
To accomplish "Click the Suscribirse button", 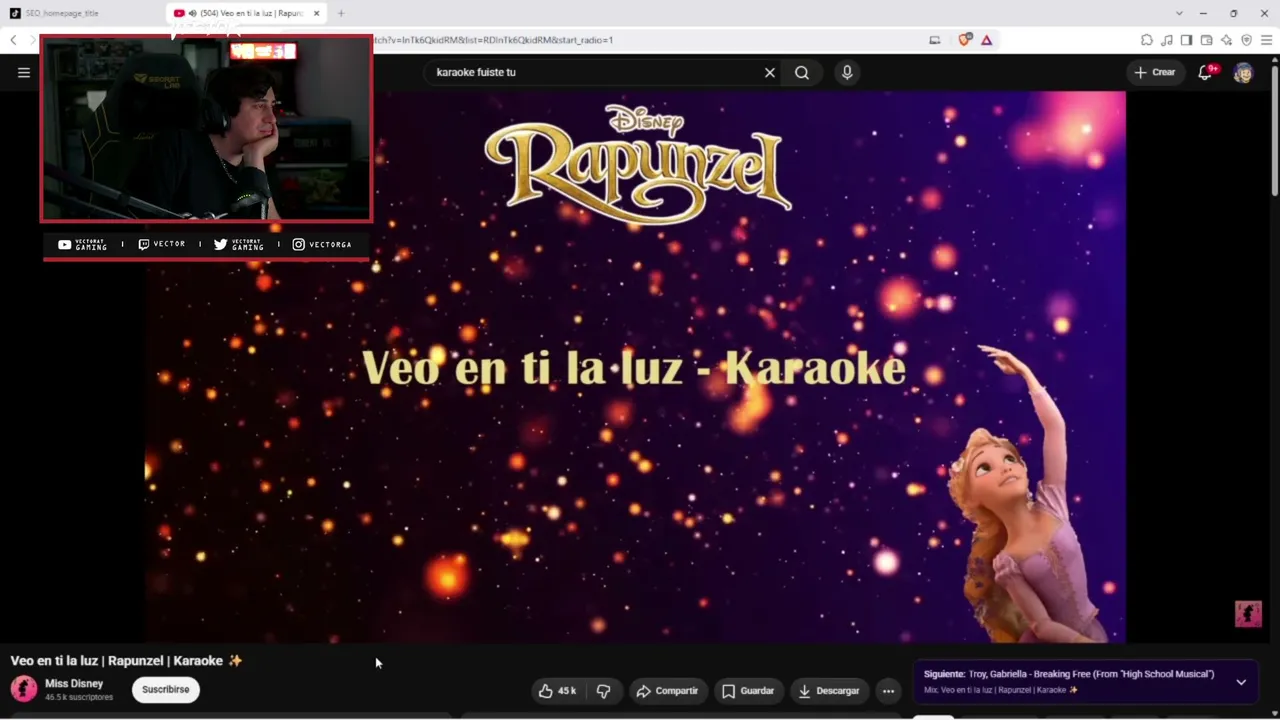I will pyautogui.click(x=166, y=689).
